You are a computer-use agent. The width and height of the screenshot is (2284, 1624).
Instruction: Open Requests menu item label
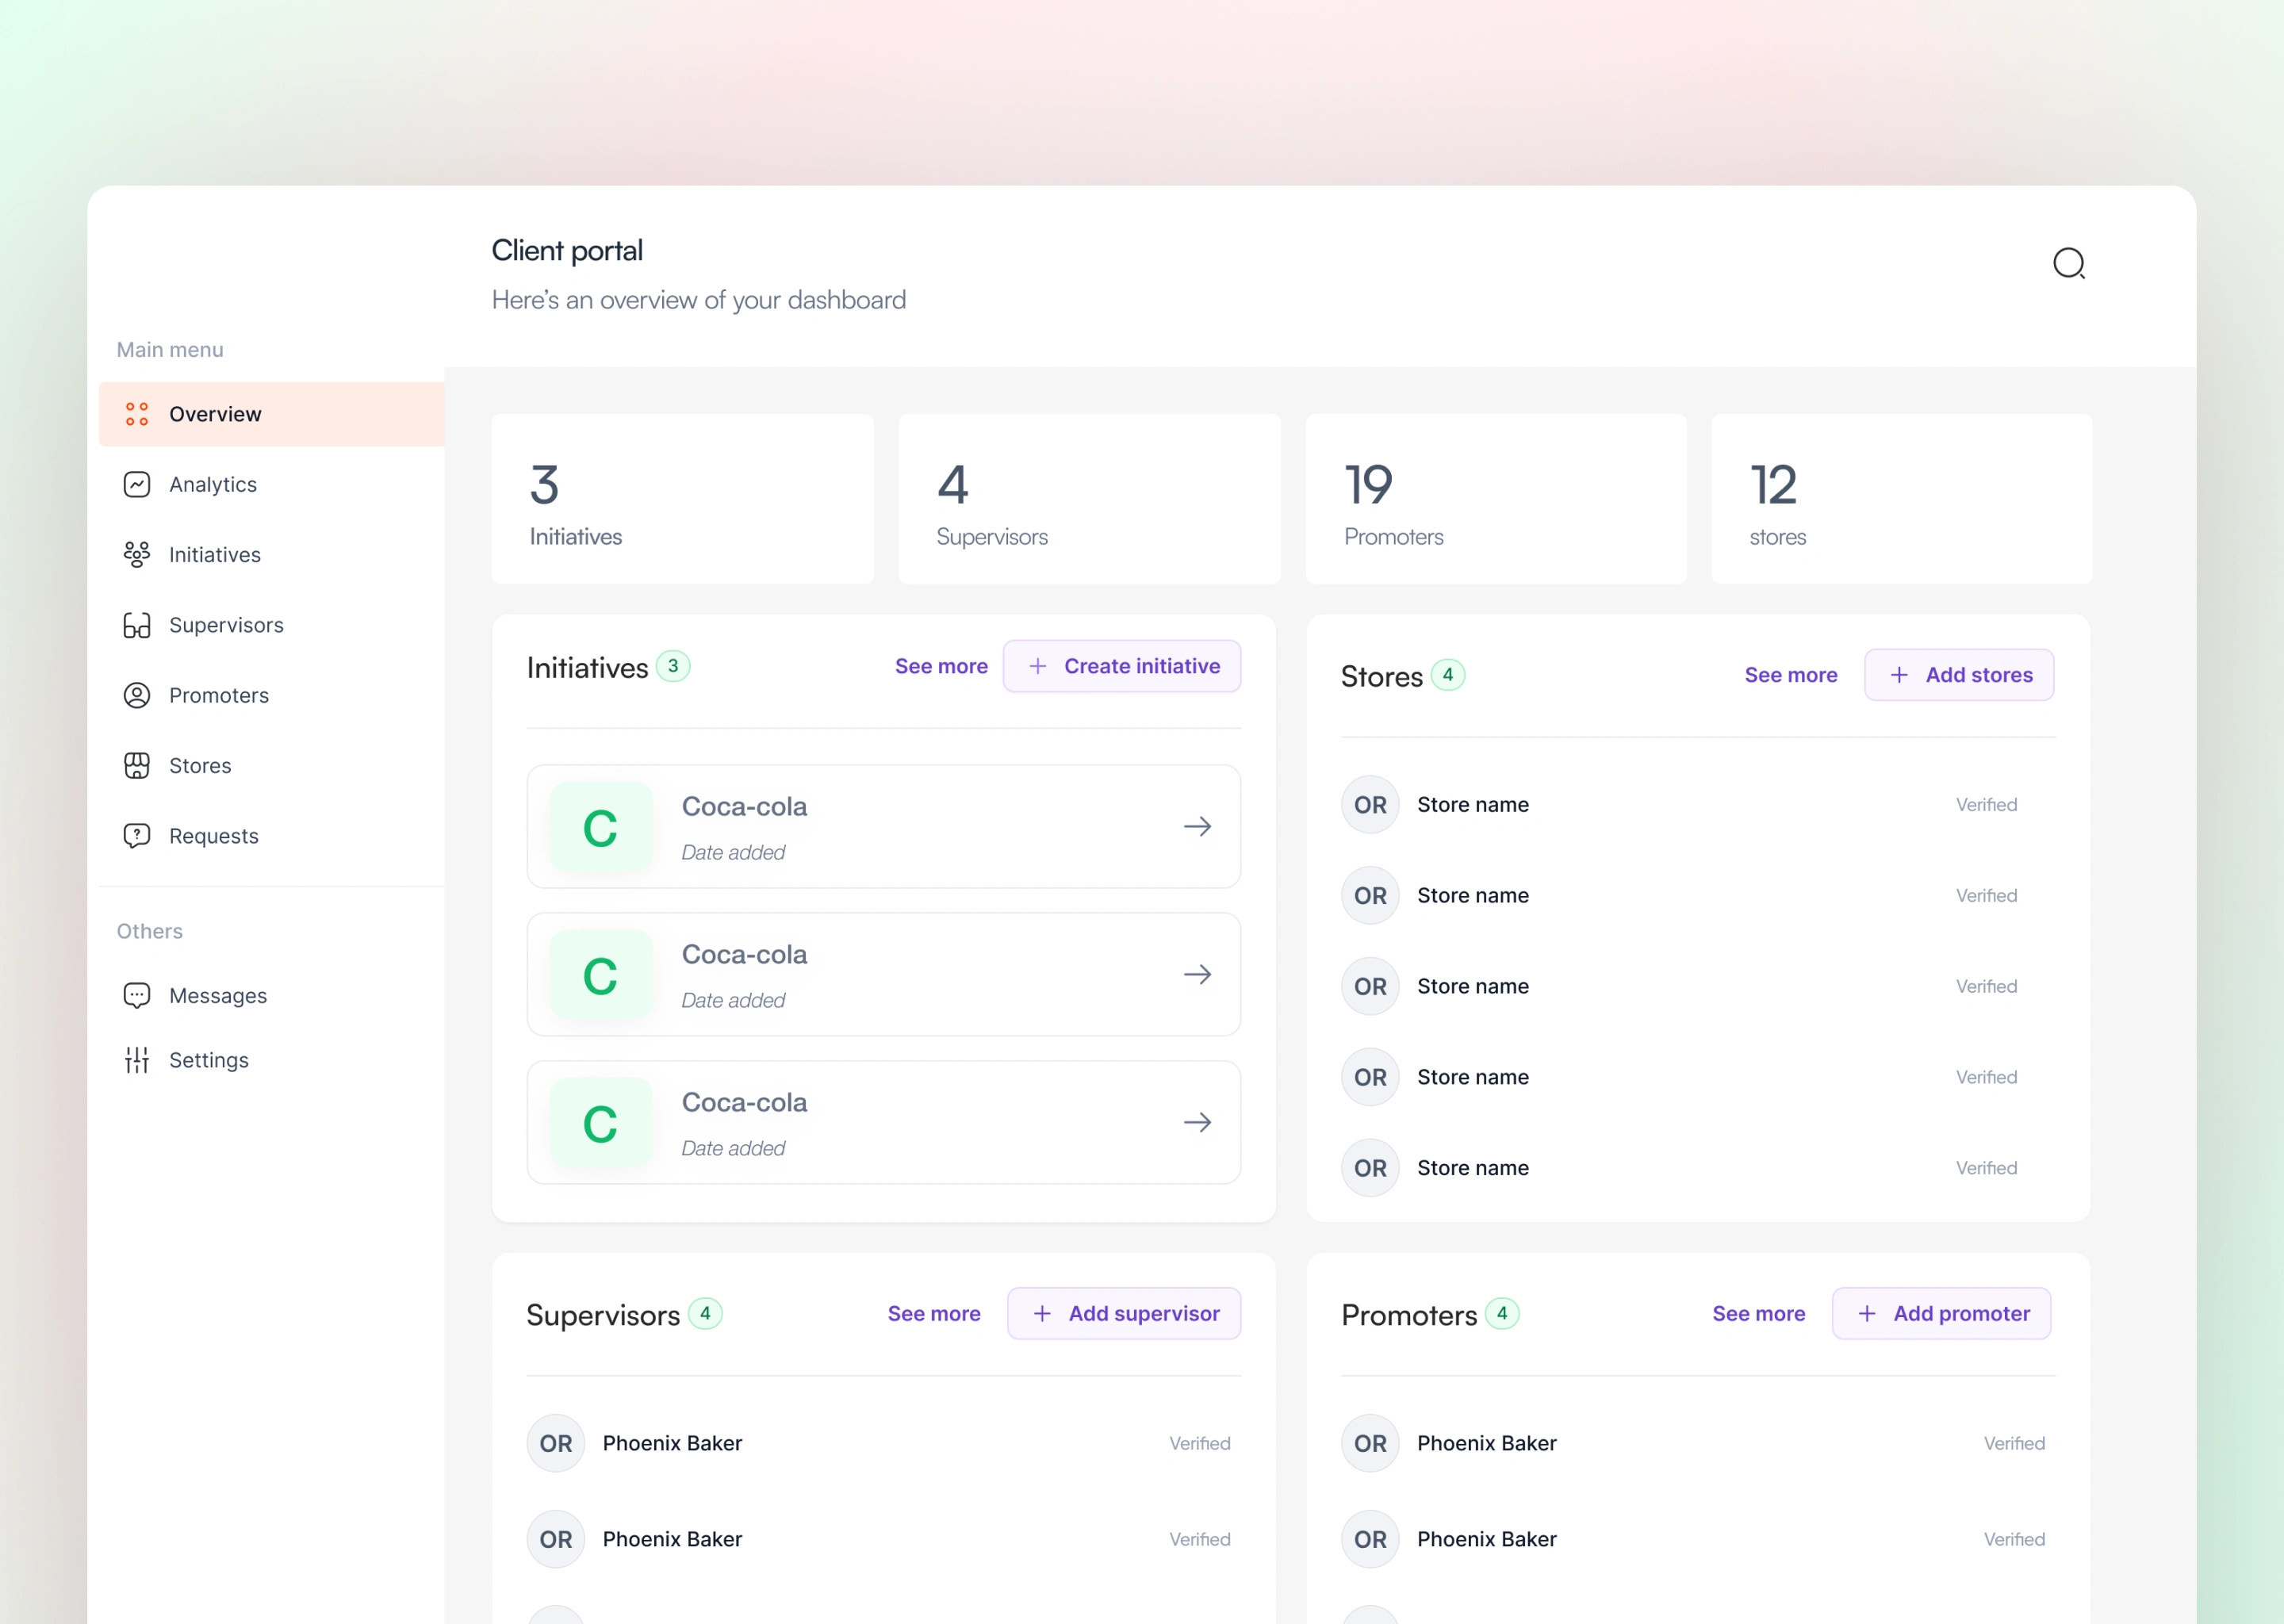point(214,836)
